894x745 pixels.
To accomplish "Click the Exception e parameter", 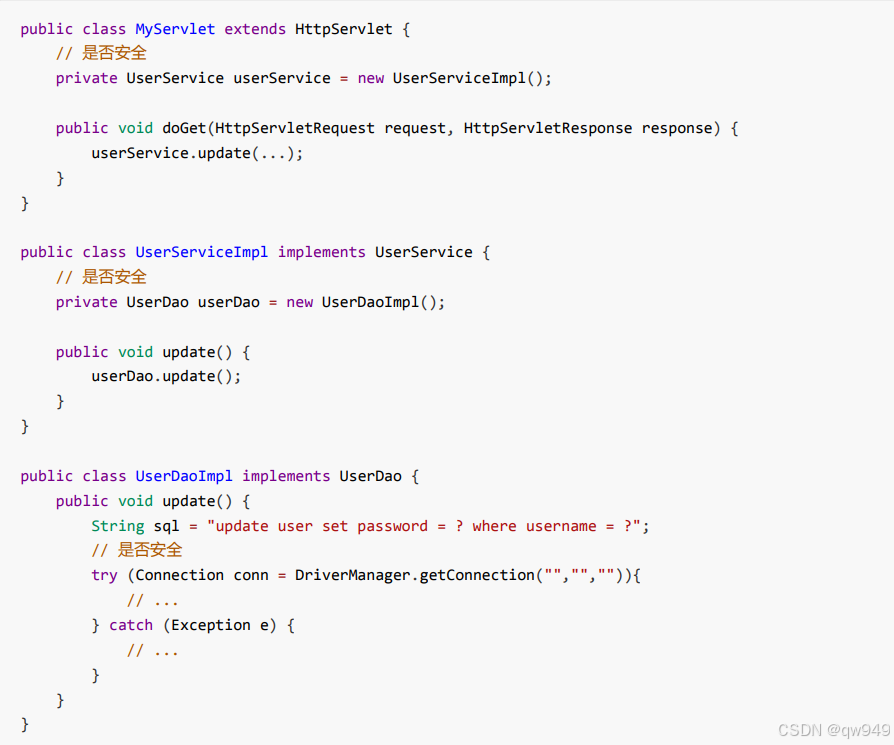I will click(220, 625).
